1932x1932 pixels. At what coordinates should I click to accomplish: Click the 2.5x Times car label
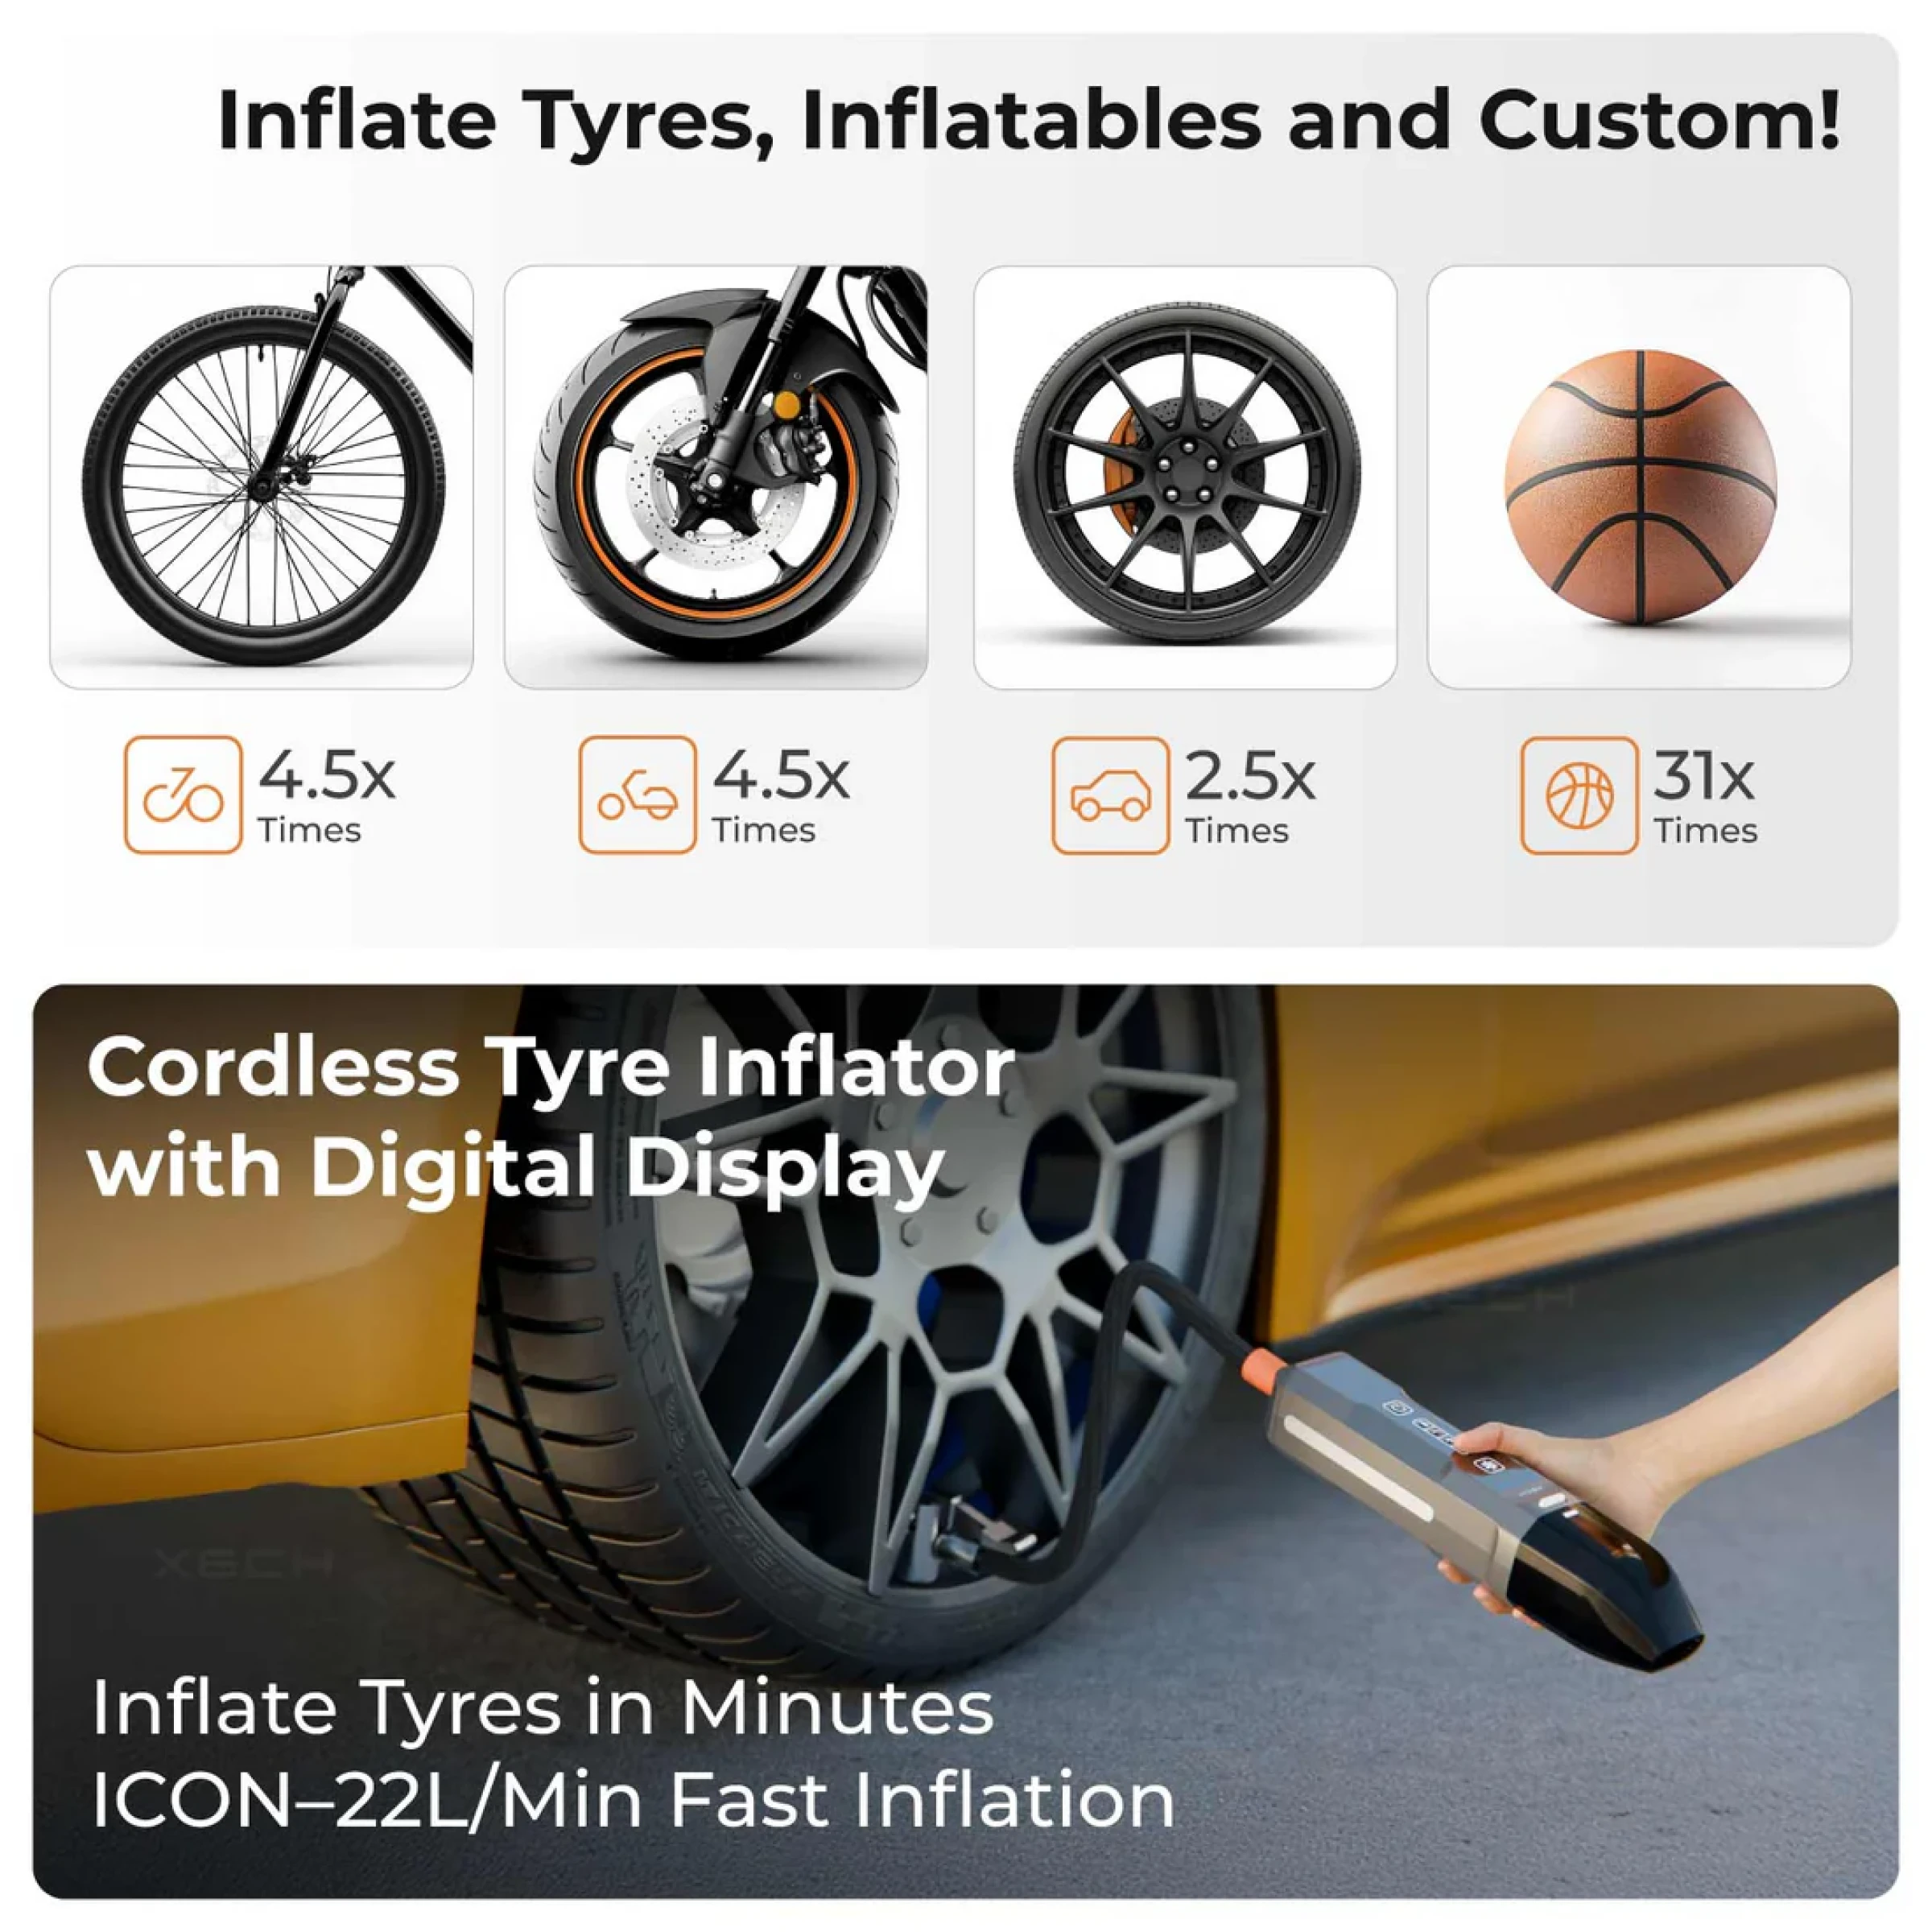tap(1250, 797)
